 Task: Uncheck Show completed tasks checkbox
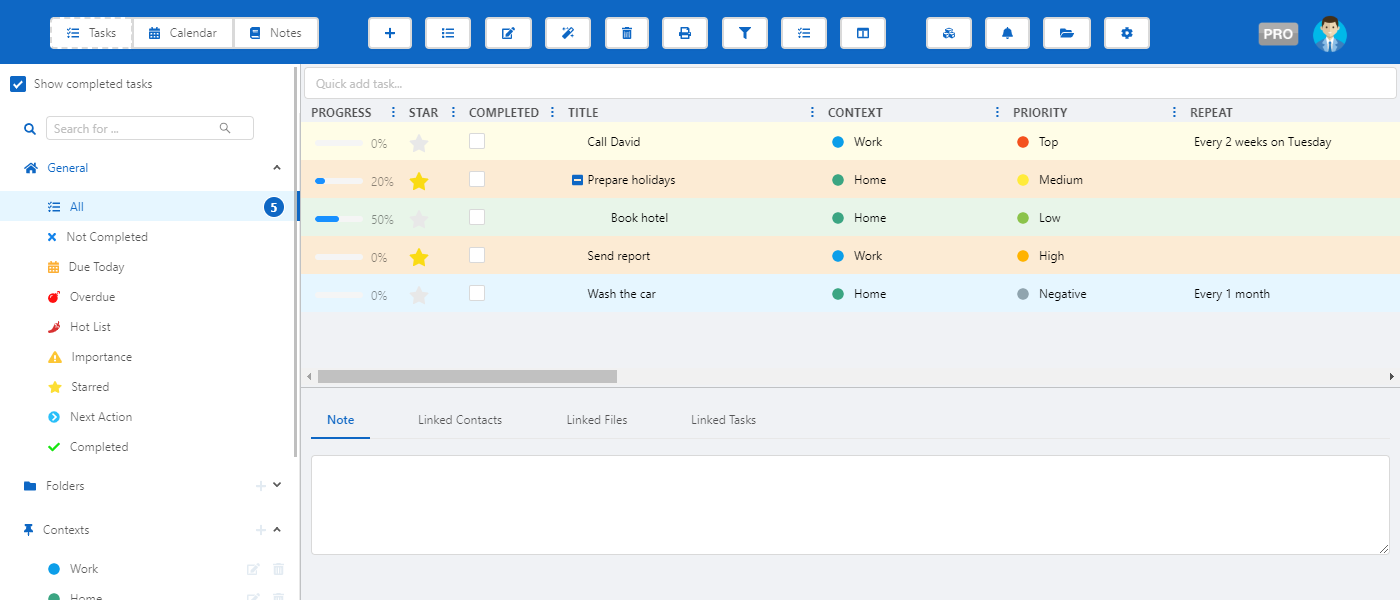click(18, 84)
